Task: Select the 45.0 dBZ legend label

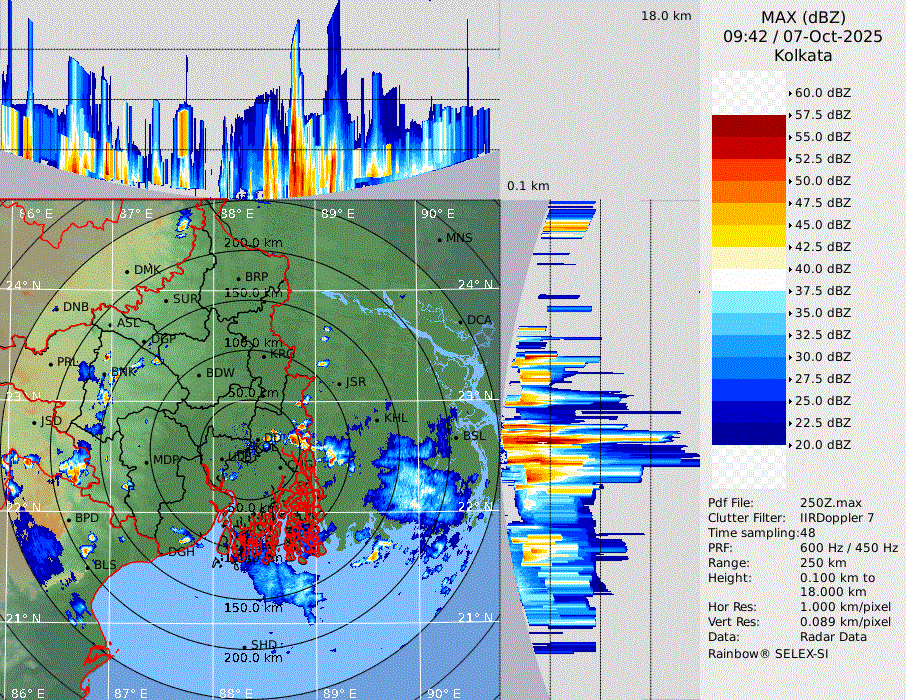Action: tap(822, 224)
